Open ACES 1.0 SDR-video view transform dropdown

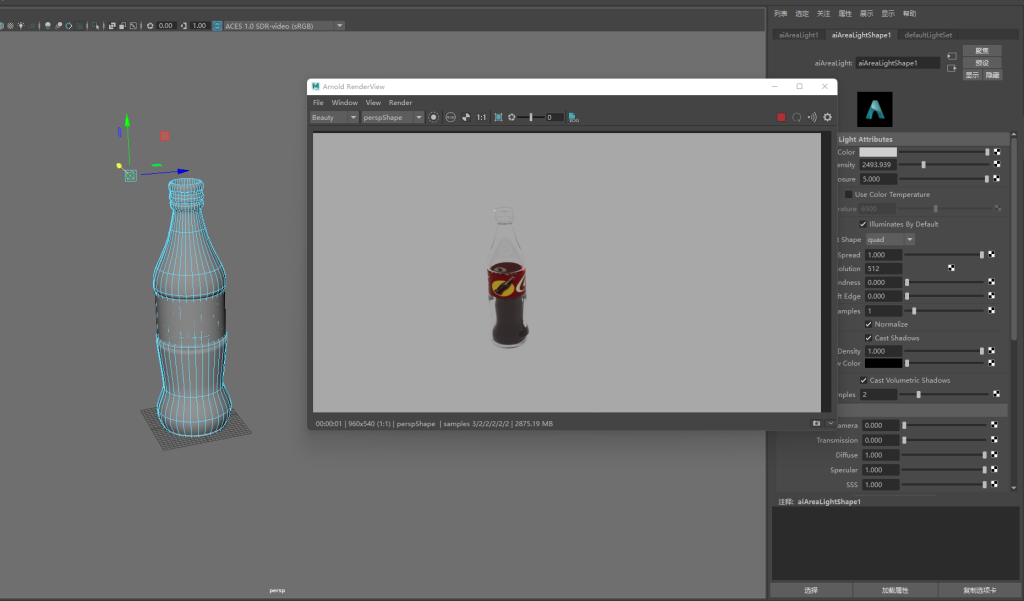coord(283,25)
